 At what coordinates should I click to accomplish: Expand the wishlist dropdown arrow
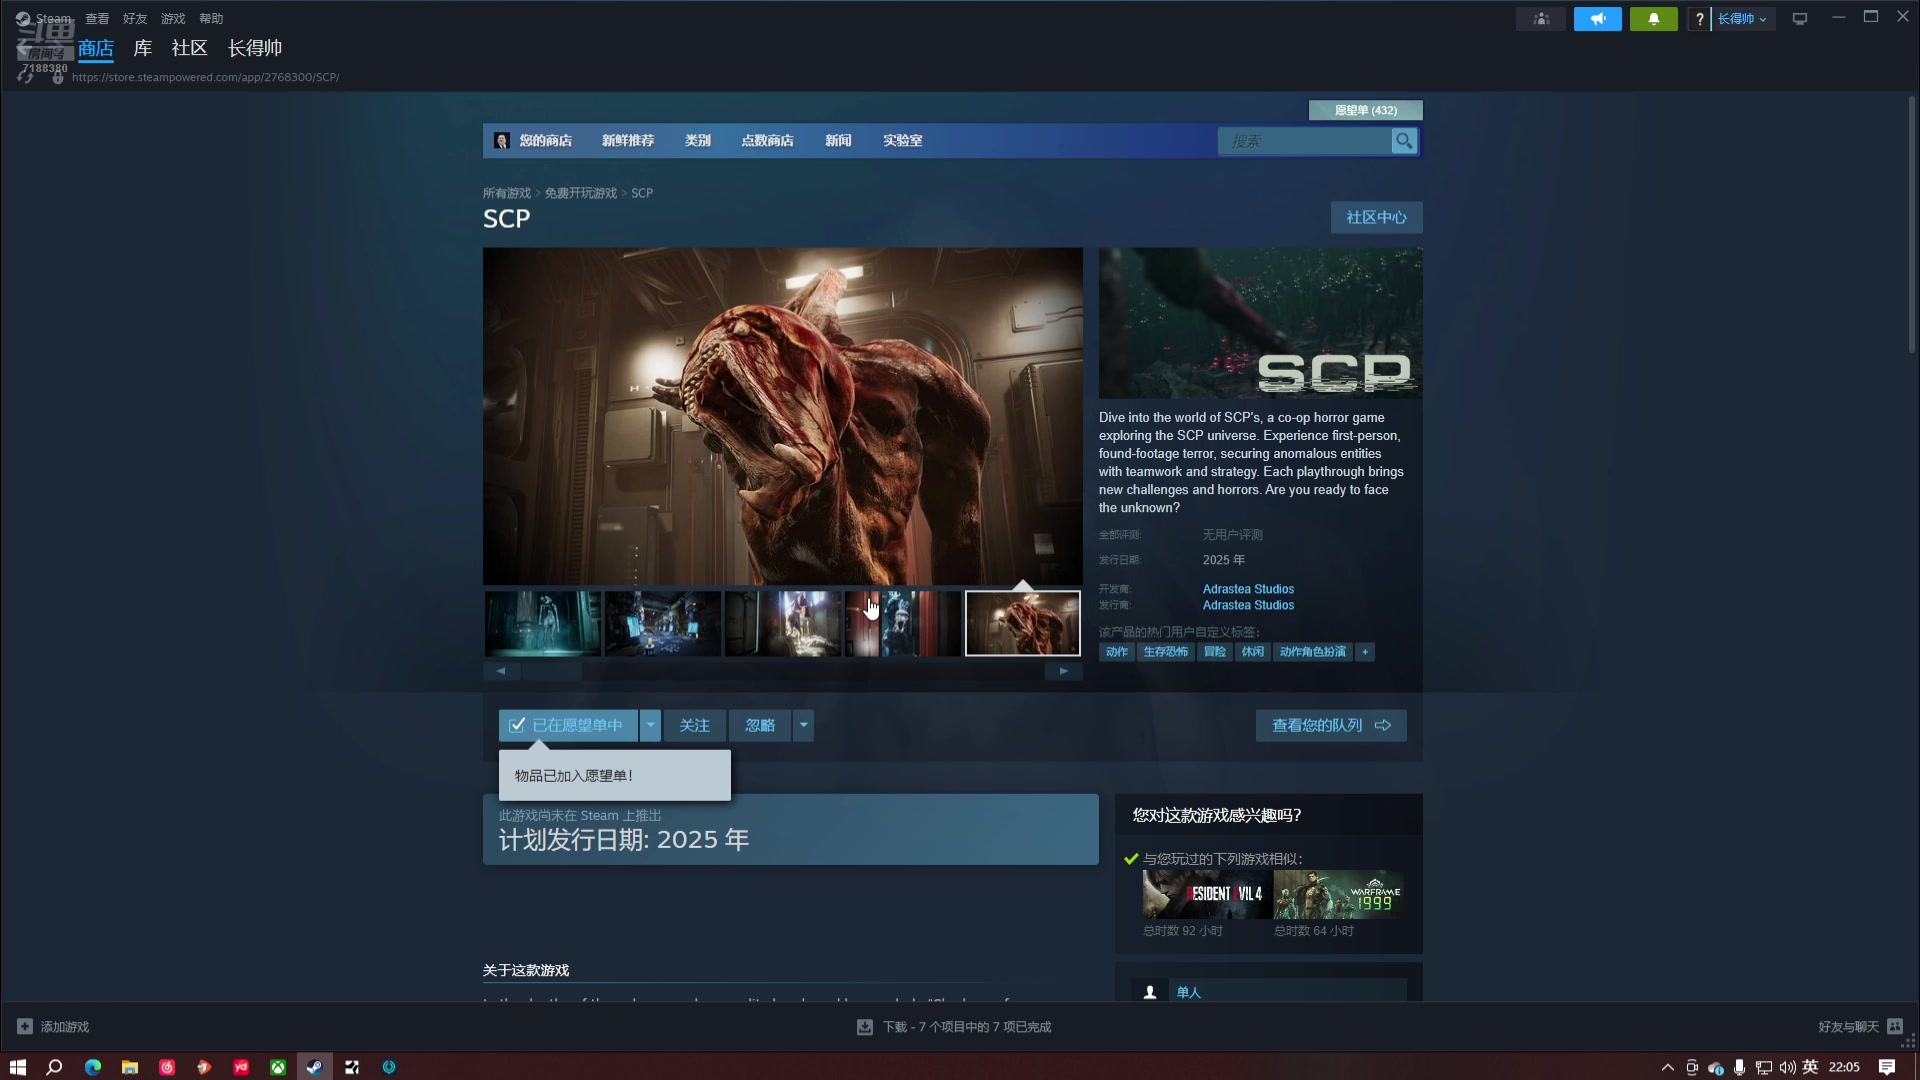tap(650, 726)
